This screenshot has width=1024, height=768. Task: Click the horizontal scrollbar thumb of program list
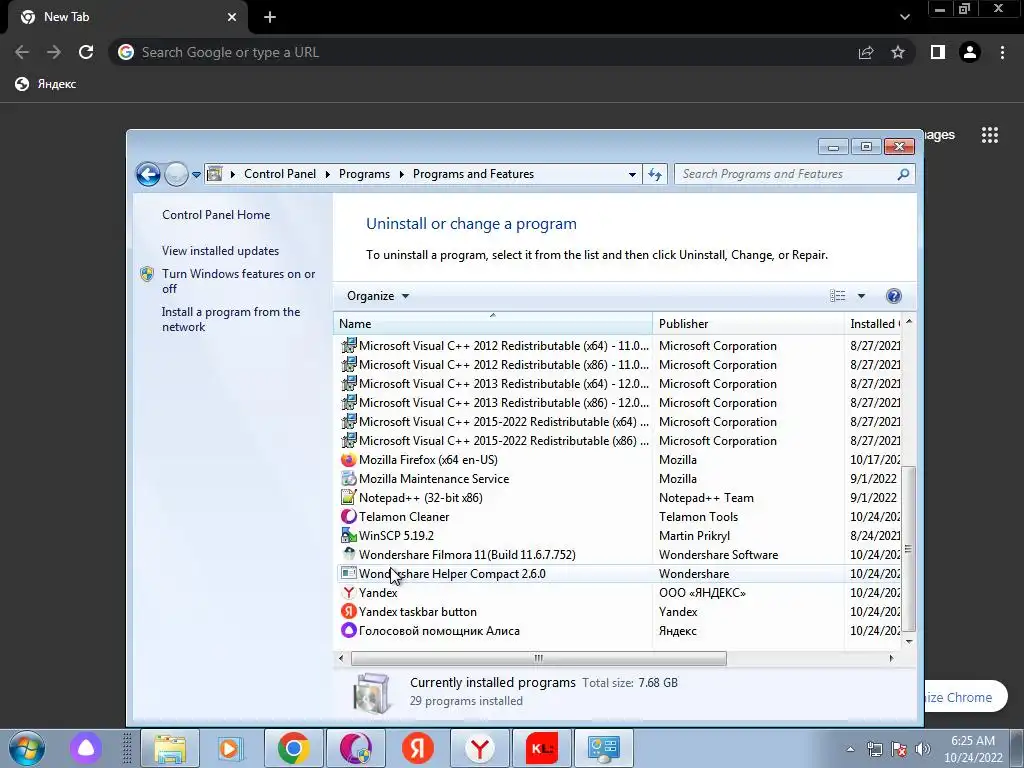pyautogui.click(x=539, y=658)
